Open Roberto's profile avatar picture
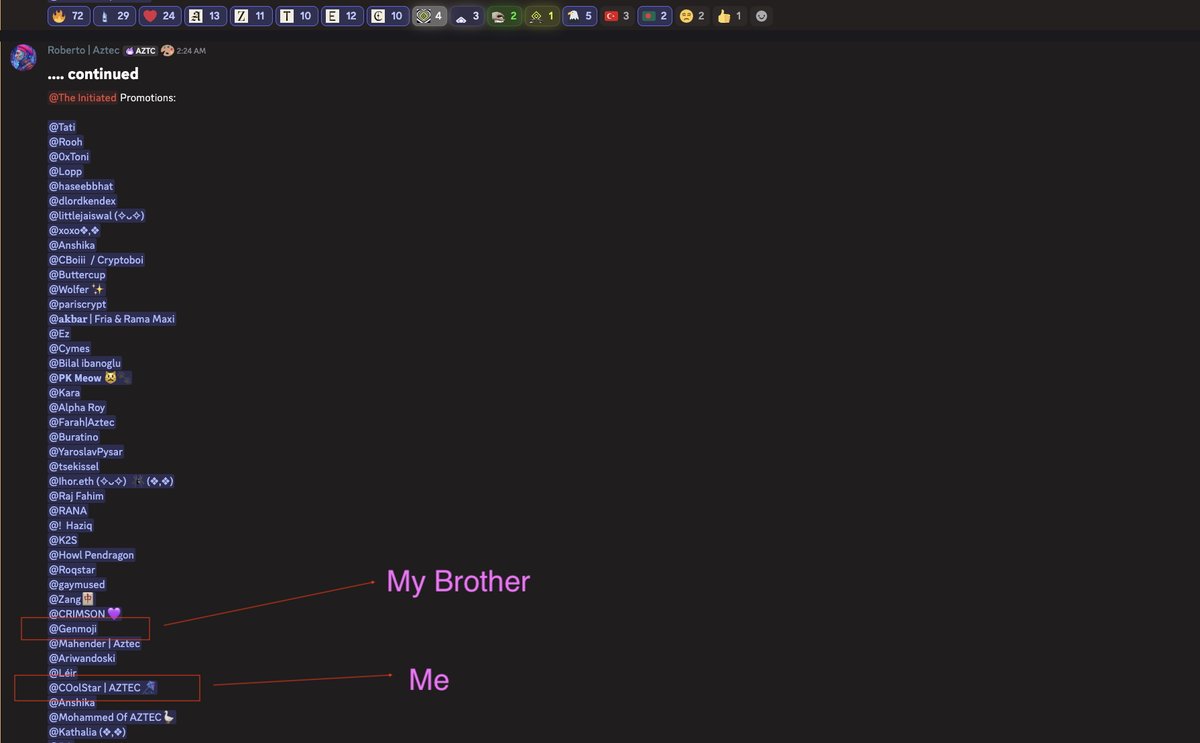1200x743 pixels. point(24,57)
